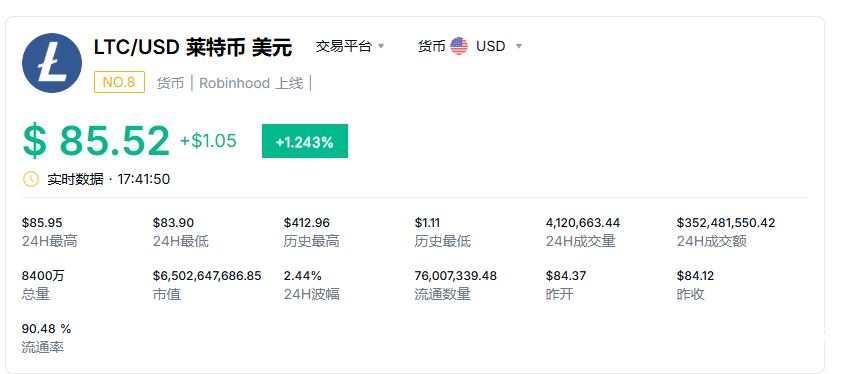Click the 实时数据 · 17:41:50 timestamp

coord(109,179)
